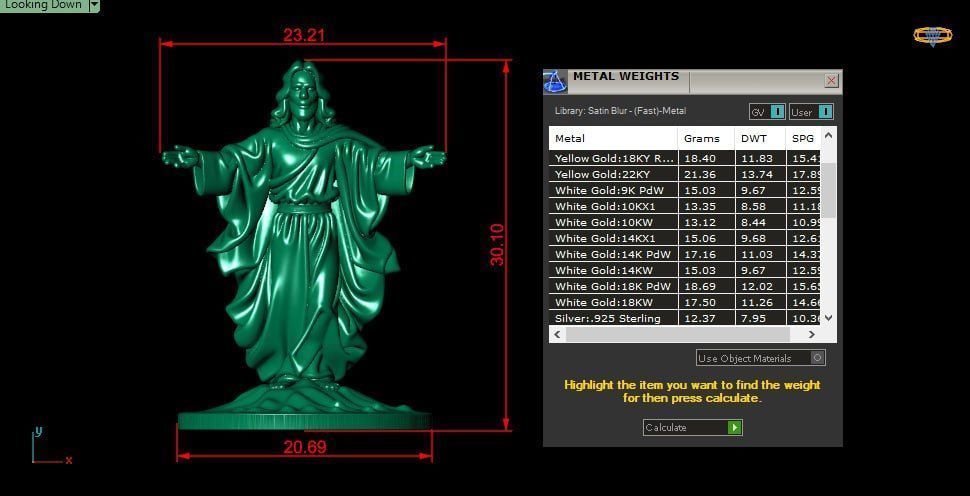Select the White Gold:14KX1 row
The width and height of the screenshot is (970, 496).
685,239
